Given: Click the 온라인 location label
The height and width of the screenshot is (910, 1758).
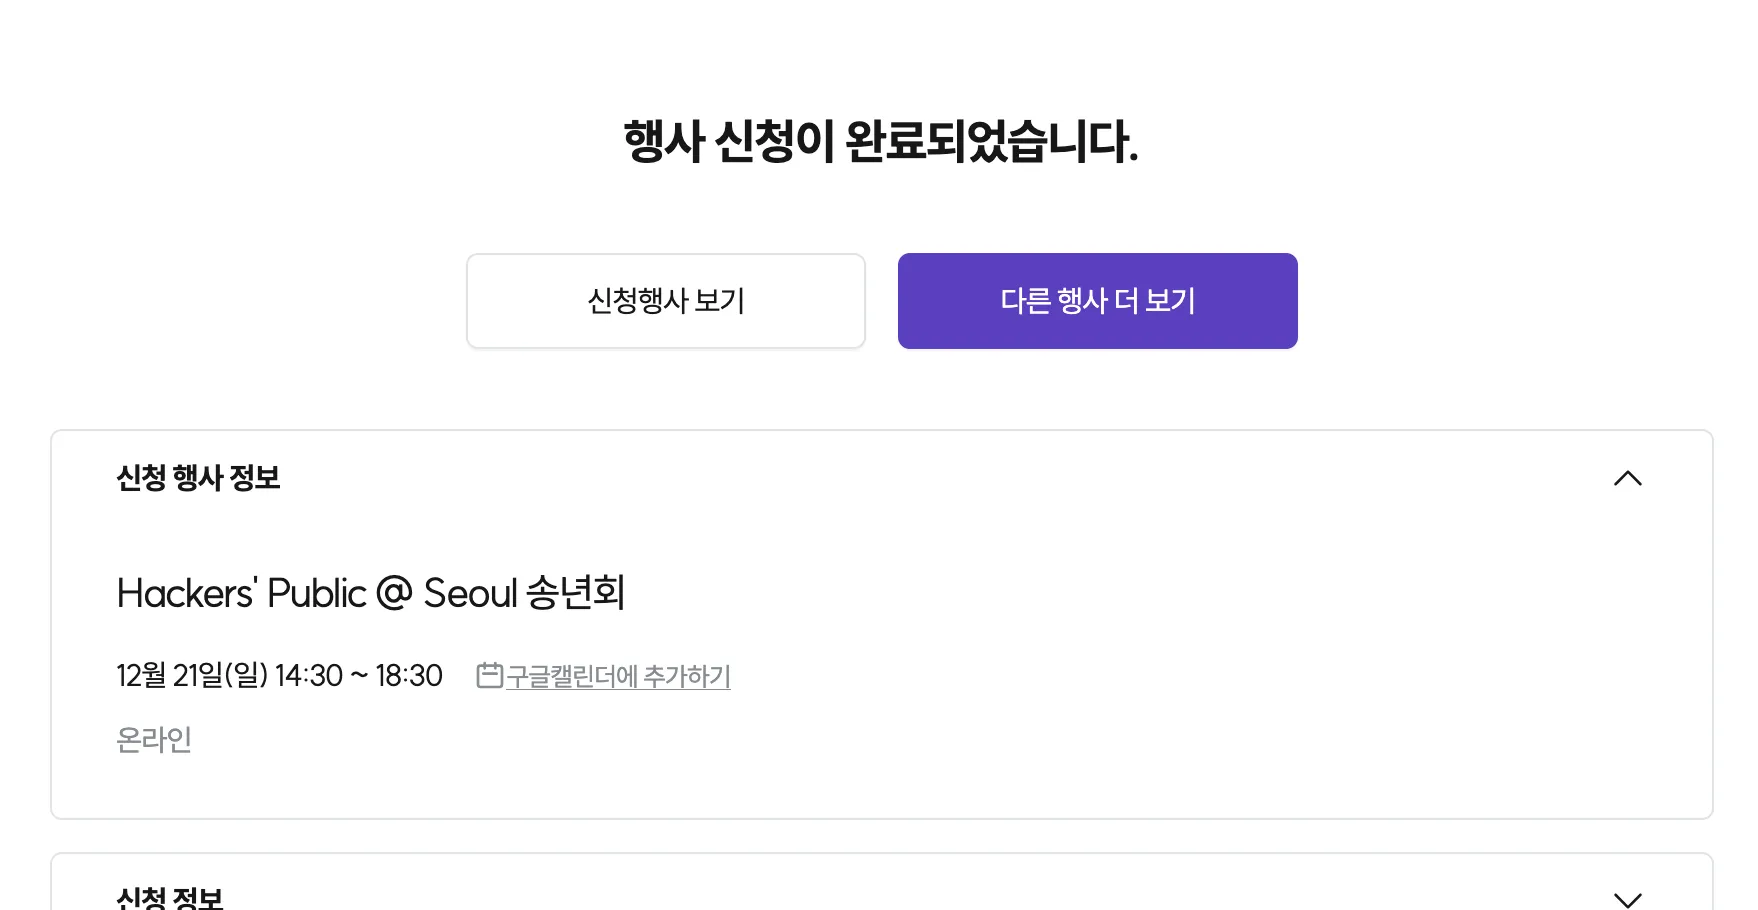Looking at the screenshot, I should pos(155,739).
